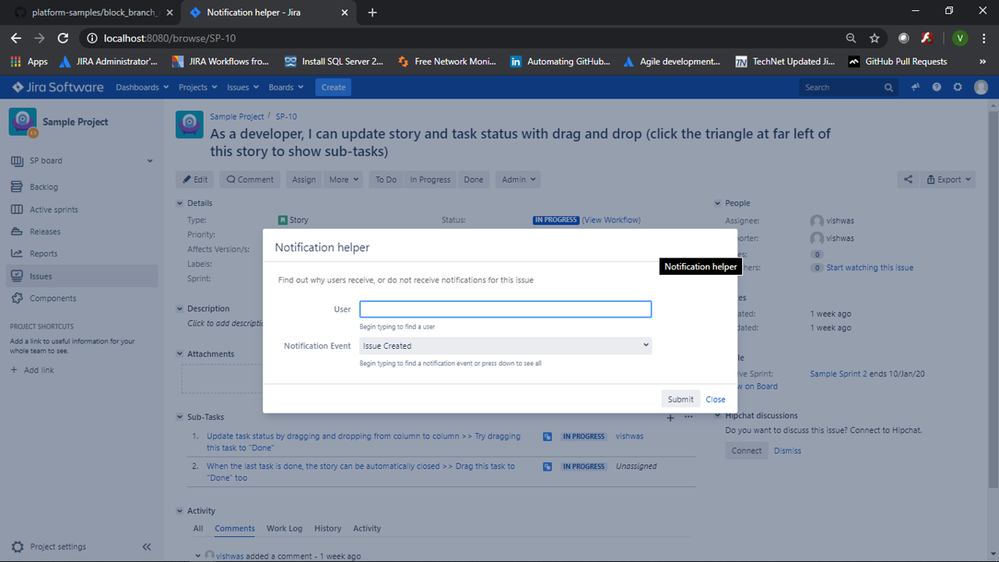999x562 pixels.
Task: Open the Notification Event dropdown
Action: (x=505, y=345)
